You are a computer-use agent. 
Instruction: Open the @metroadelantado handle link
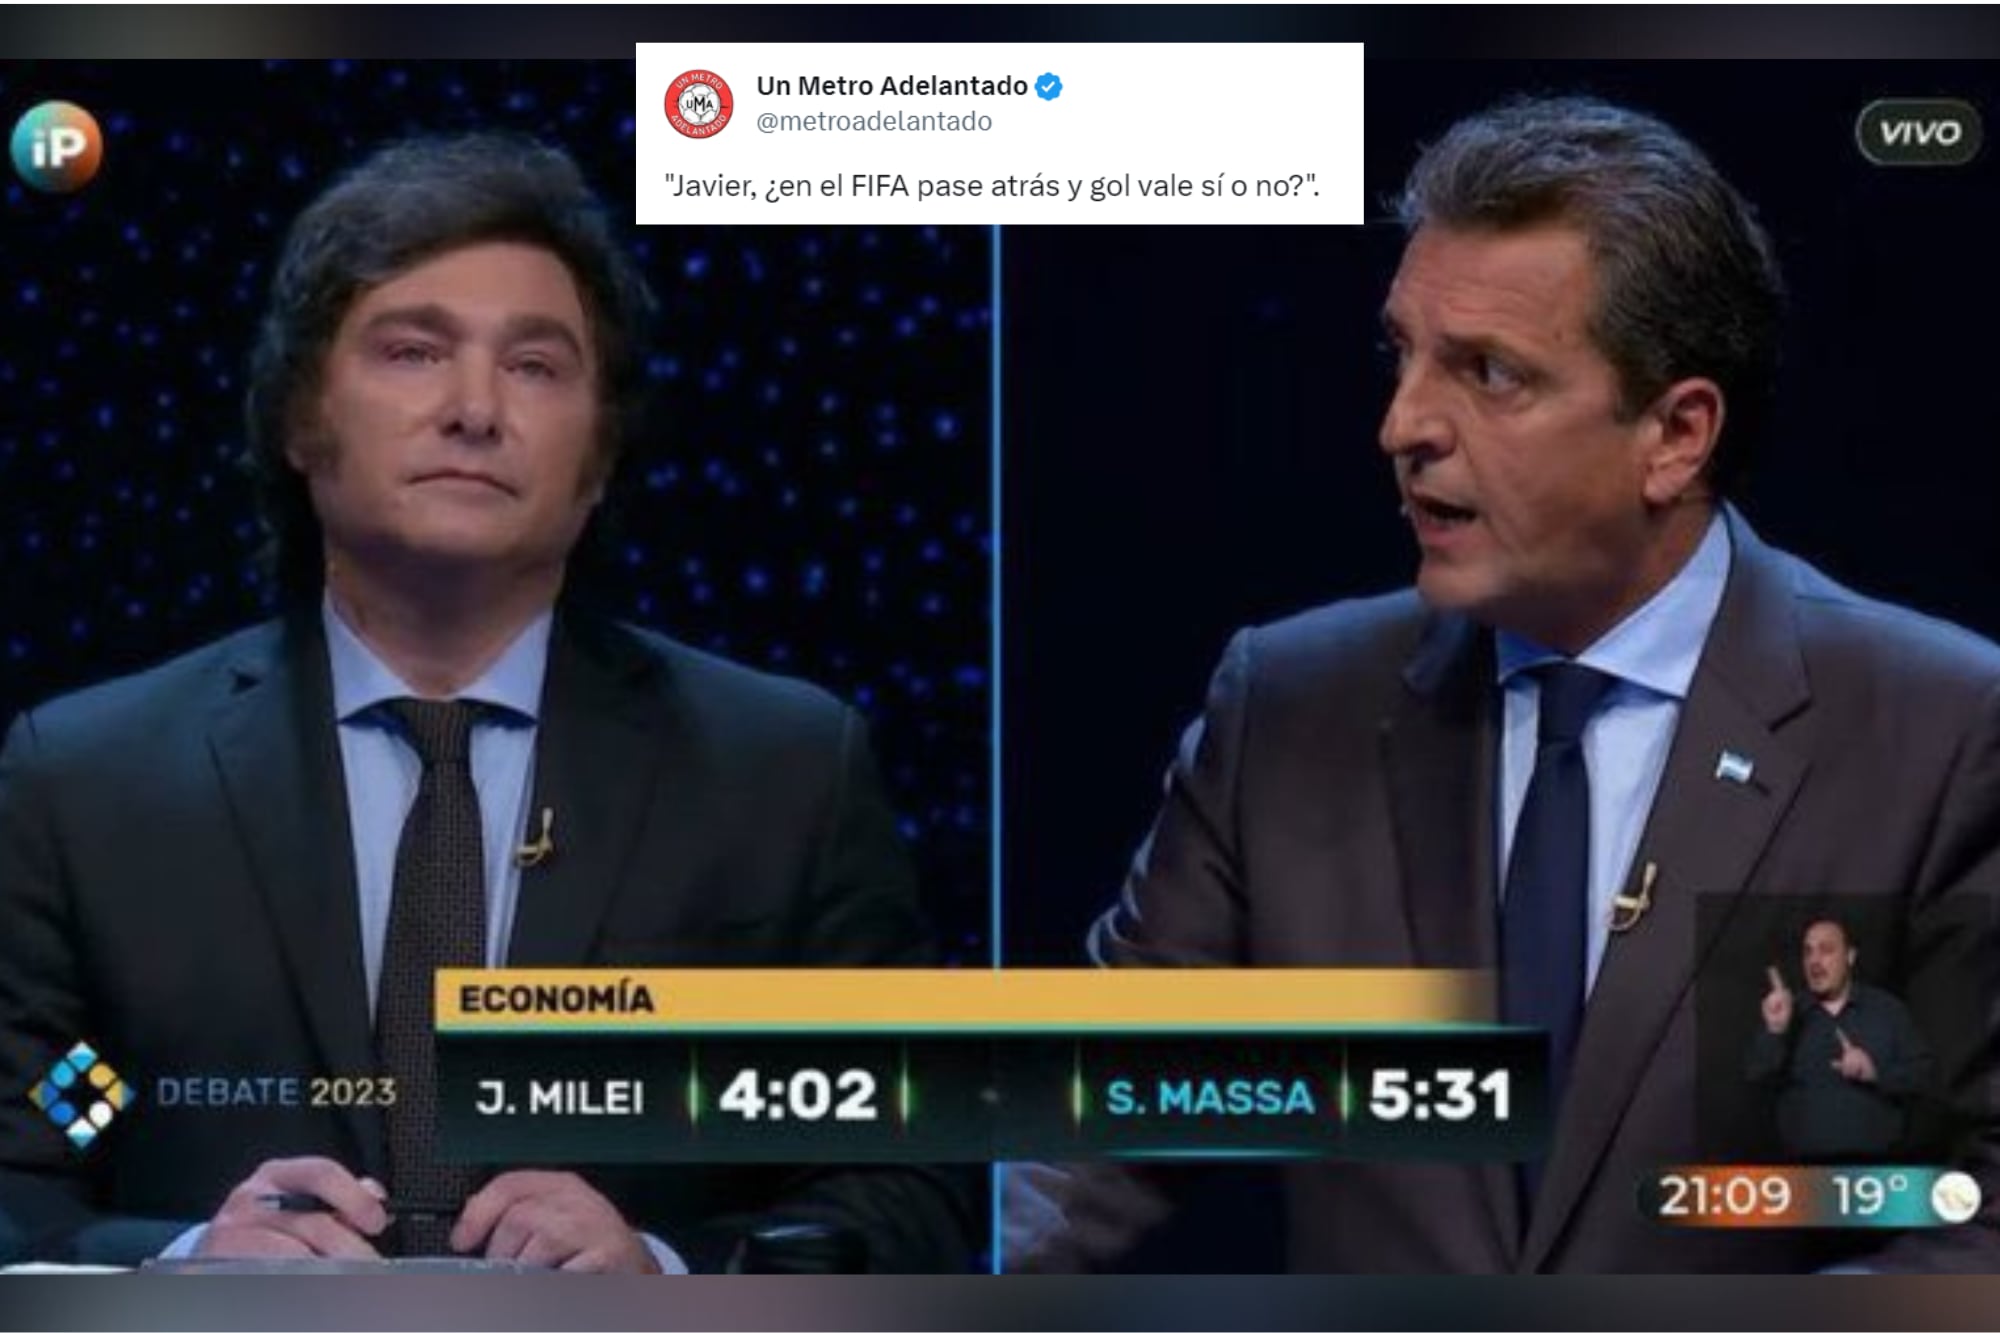tap(874, 122)
